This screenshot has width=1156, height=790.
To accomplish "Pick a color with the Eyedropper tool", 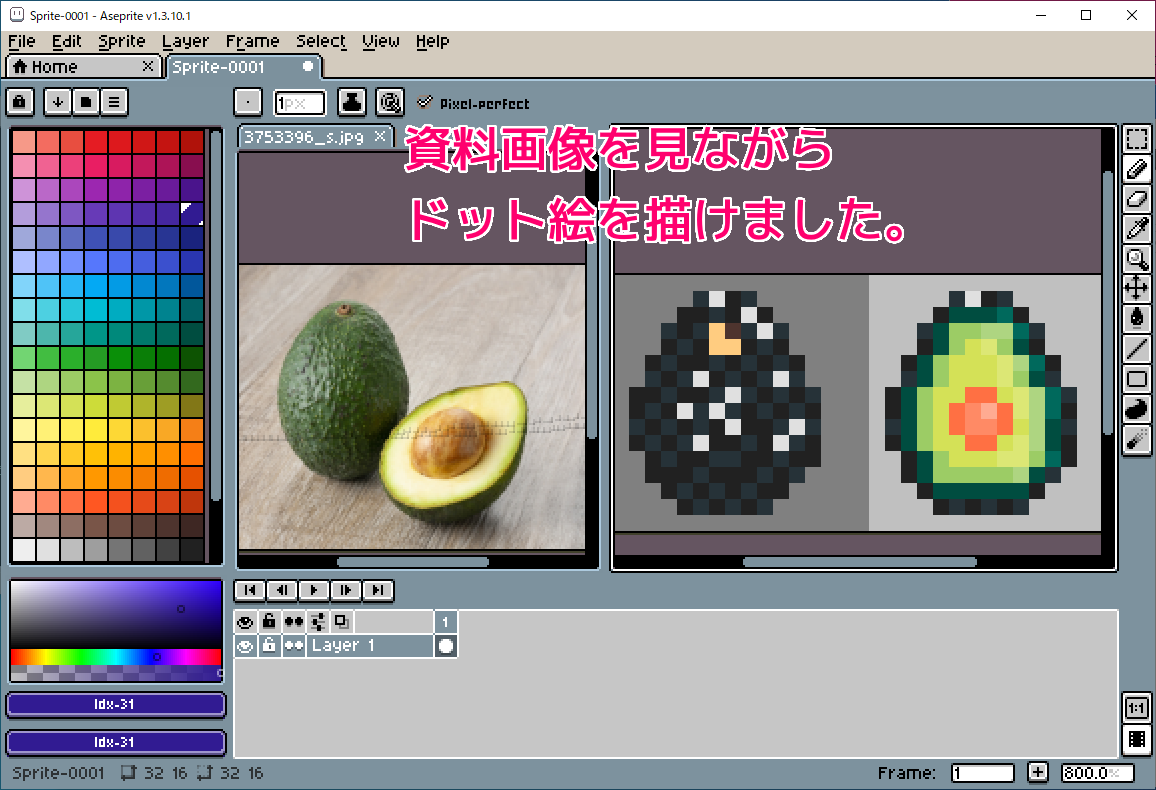I will click(1136, 229).
